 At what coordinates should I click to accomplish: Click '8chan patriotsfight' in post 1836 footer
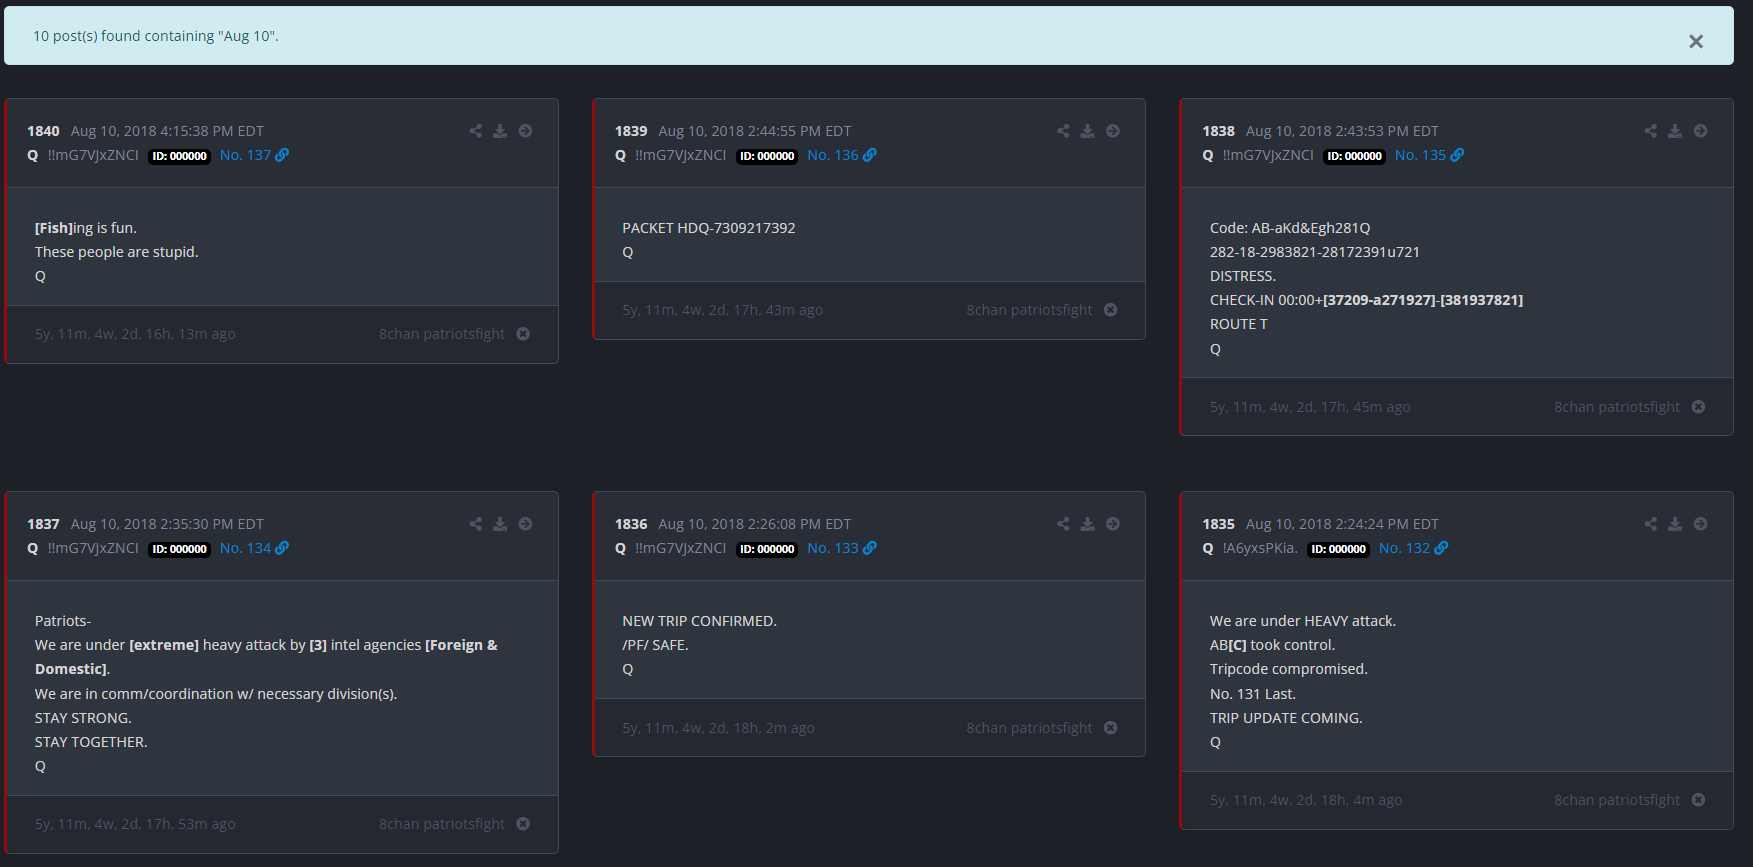pyautogui.click(x=1029, y=728)
